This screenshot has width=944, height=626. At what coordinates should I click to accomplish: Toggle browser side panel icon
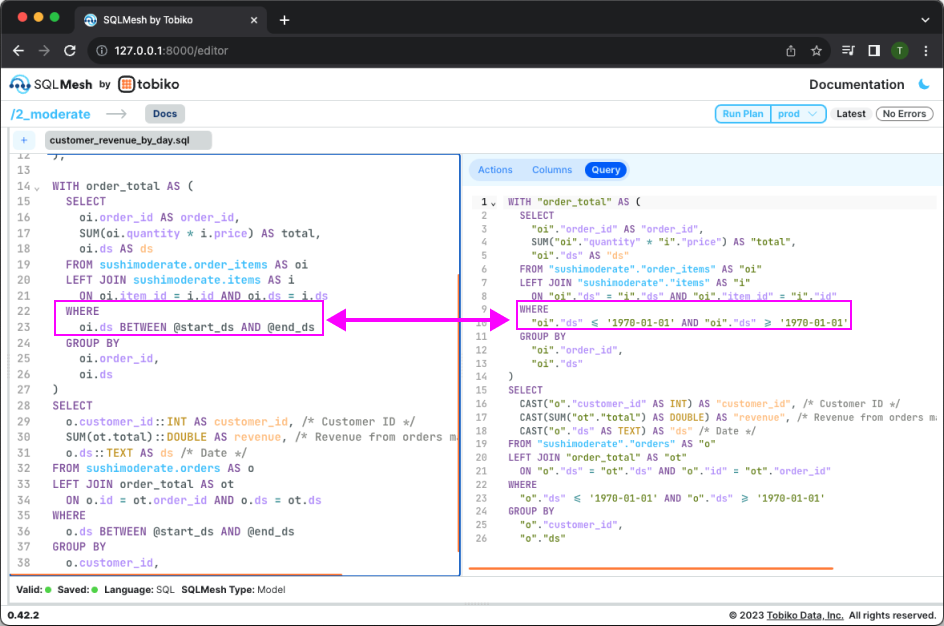coord(874,51)
